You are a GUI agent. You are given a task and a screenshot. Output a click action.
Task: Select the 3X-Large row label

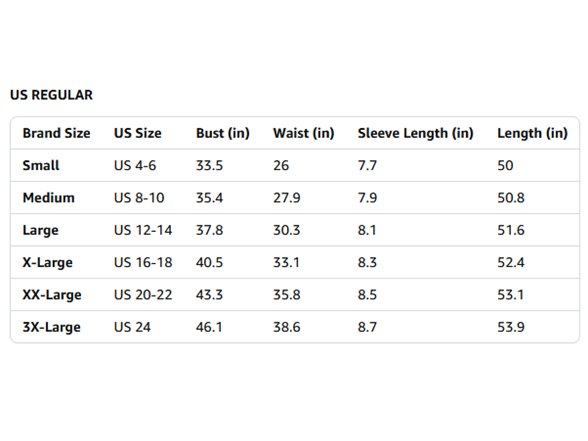pos(51,327)
